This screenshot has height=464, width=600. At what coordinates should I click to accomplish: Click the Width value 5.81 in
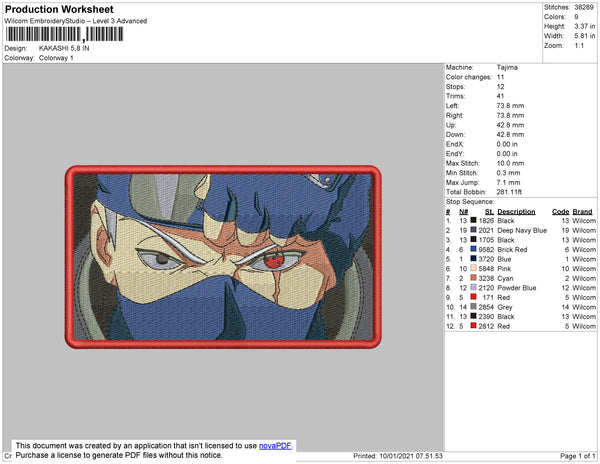pos(585,36)
